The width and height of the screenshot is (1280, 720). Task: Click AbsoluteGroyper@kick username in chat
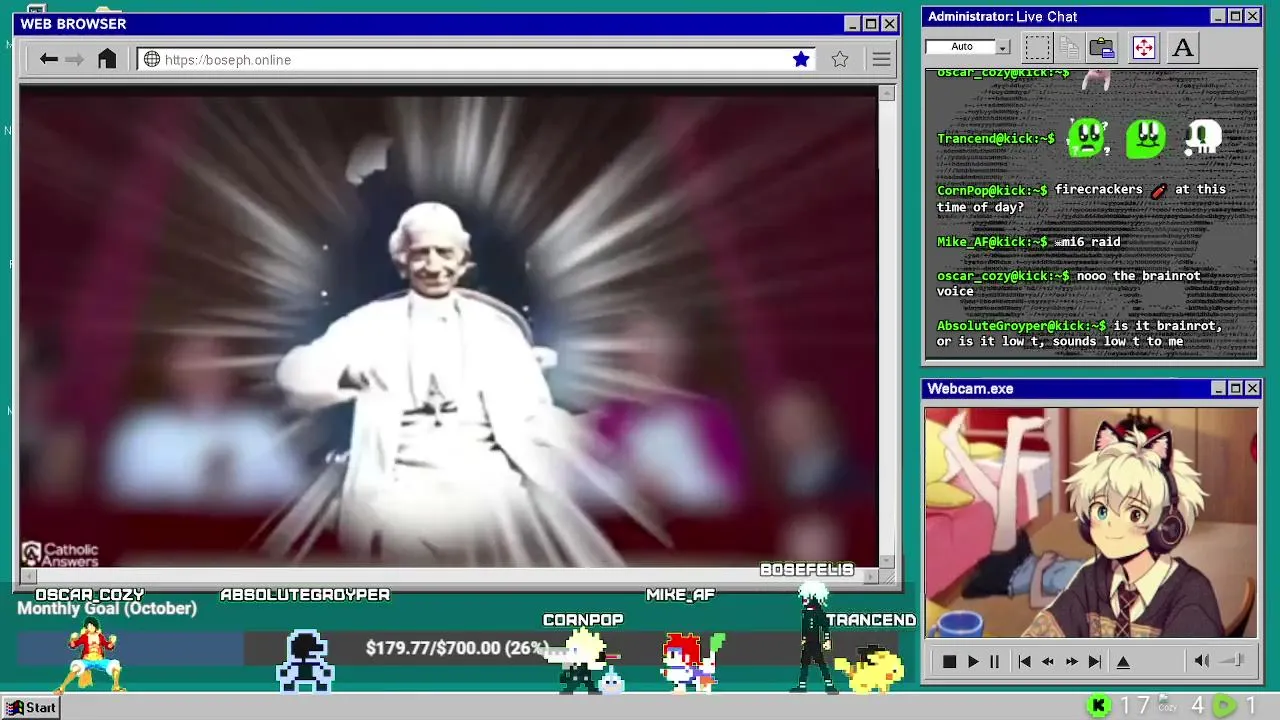tap(1021, 326)
